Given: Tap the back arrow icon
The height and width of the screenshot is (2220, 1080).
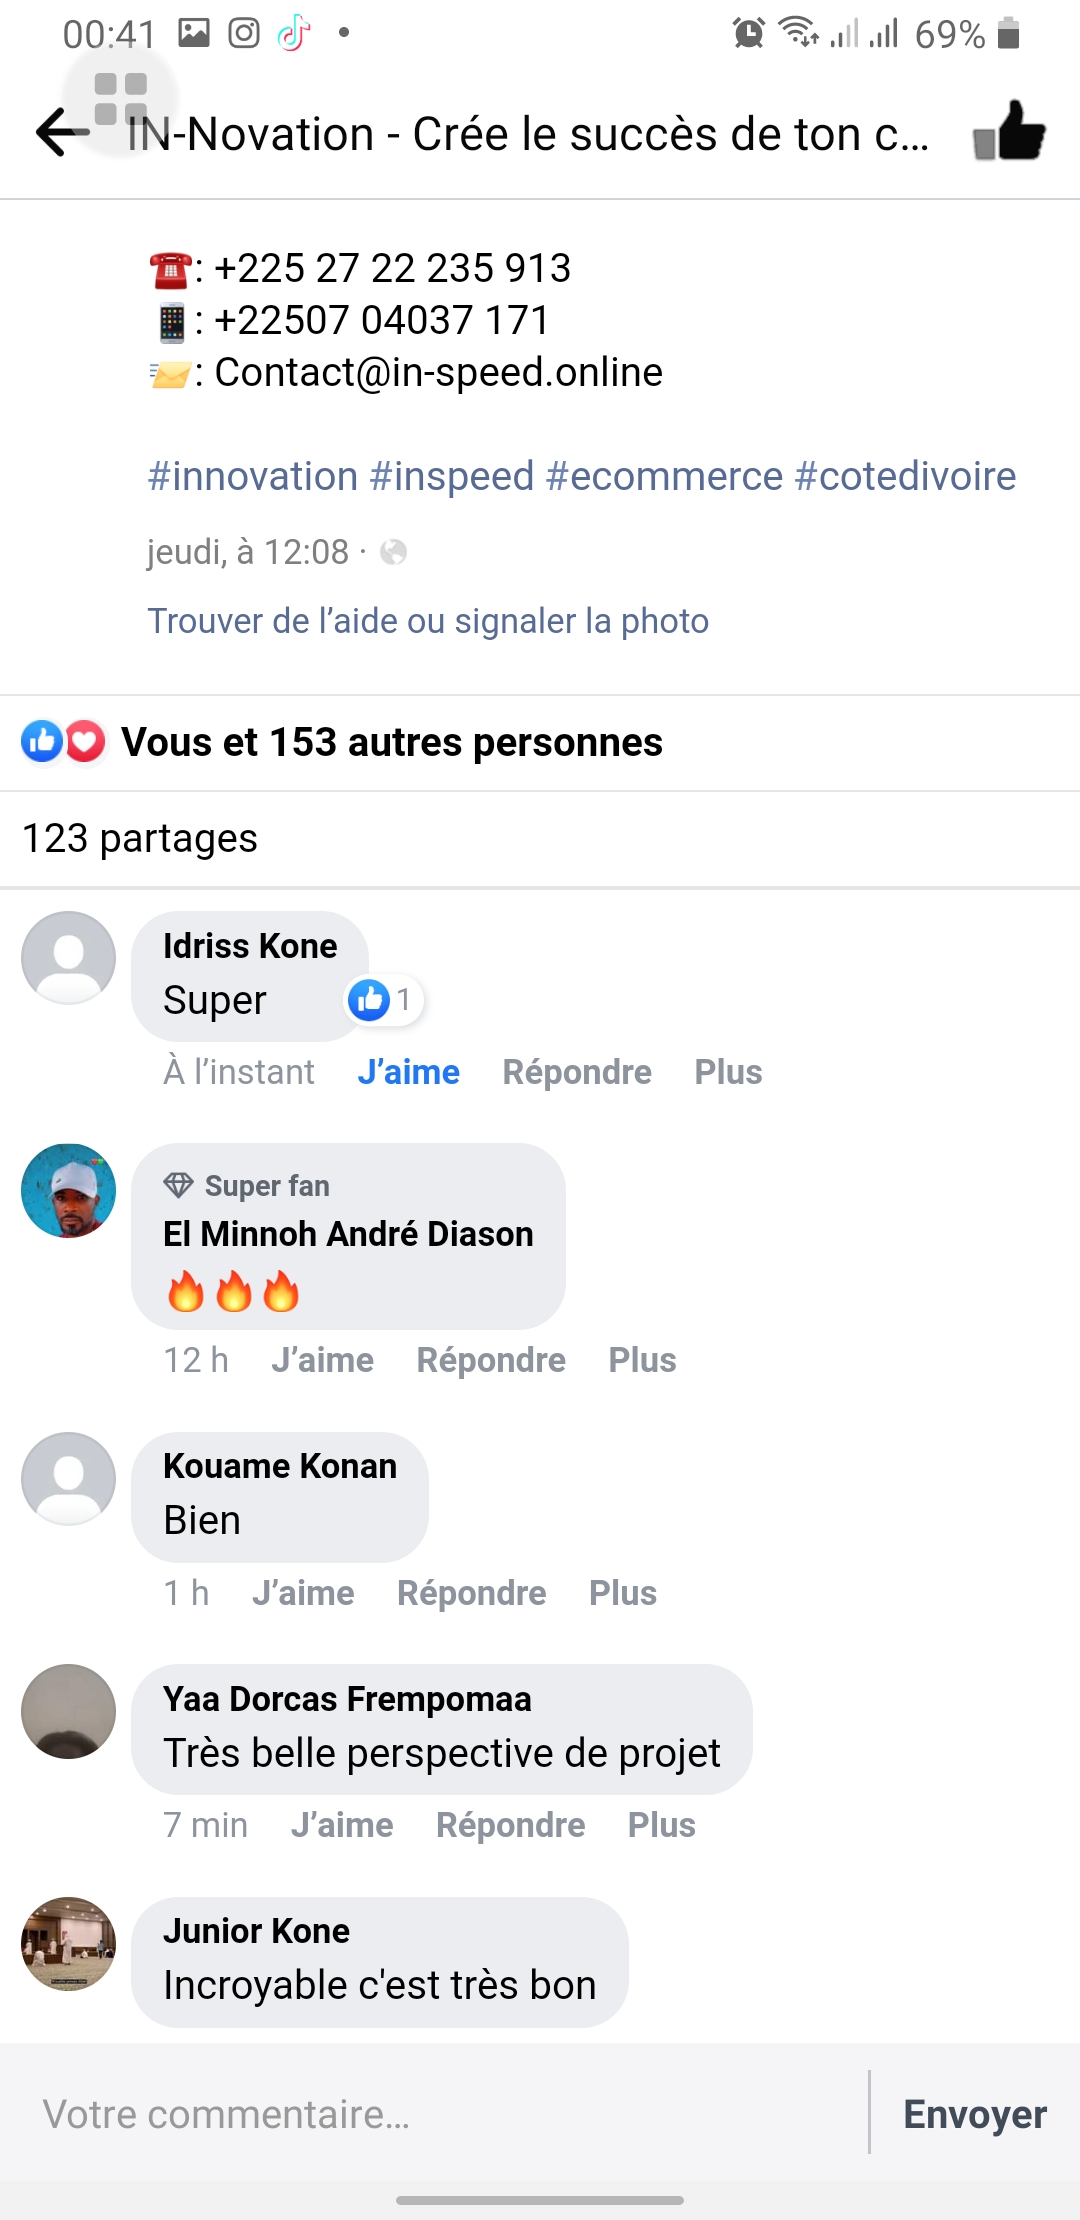Looking at the screenshot, I should (62, 133).
